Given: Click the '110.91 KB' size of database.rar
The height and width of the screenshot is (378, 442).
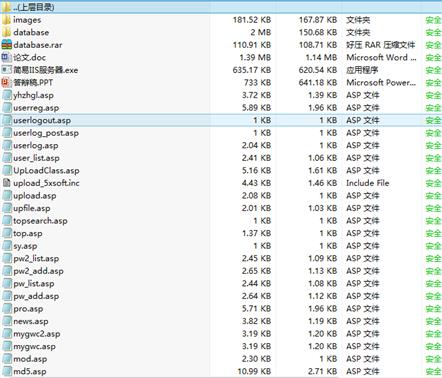Looking at the screenshot, I should click(x=252, y=45).
